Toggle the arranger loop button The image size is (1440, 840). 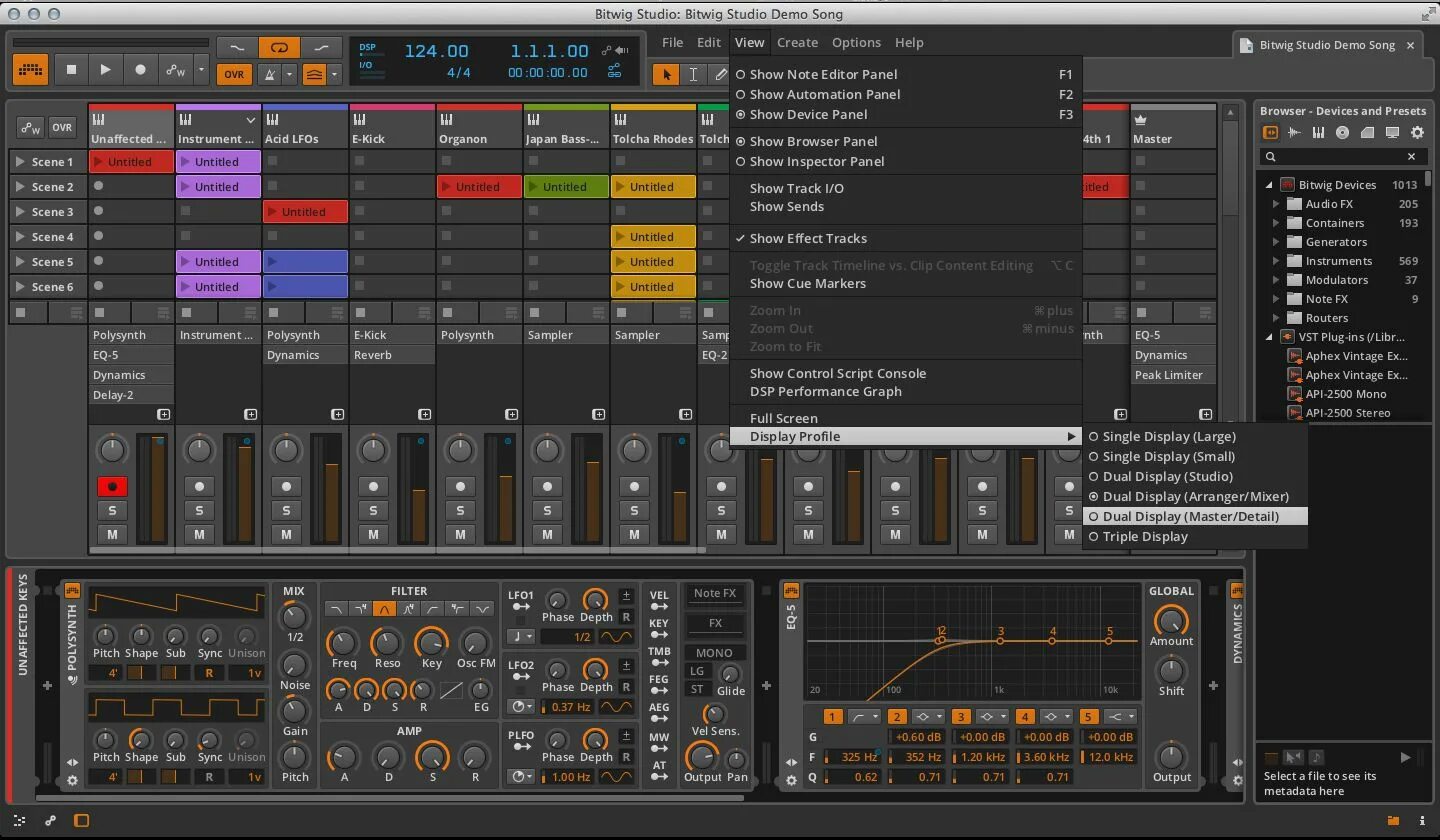(279, 47)
